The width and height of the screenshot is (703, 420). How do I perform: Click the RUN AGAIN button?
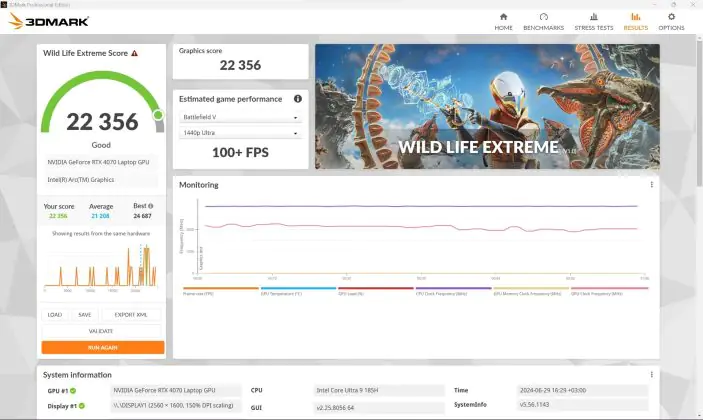point(103,347)
